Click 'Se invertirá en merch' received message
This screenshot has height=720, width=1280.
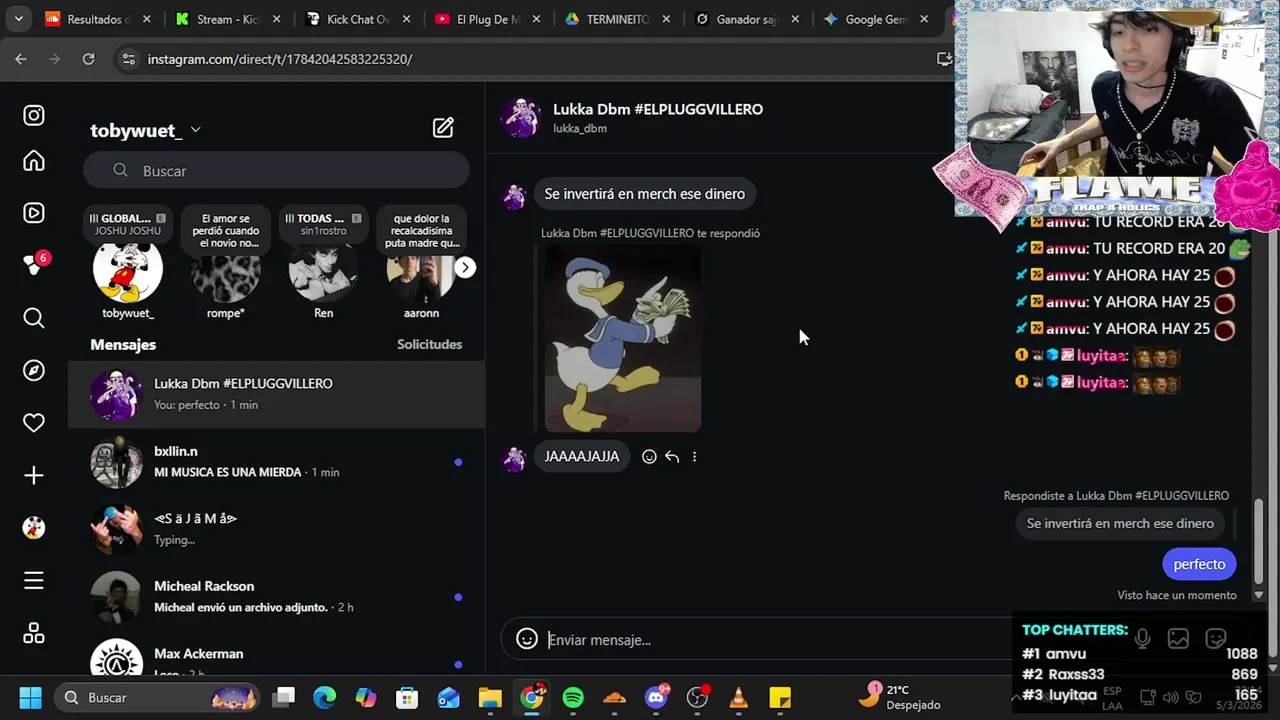(x=645, y=194)
